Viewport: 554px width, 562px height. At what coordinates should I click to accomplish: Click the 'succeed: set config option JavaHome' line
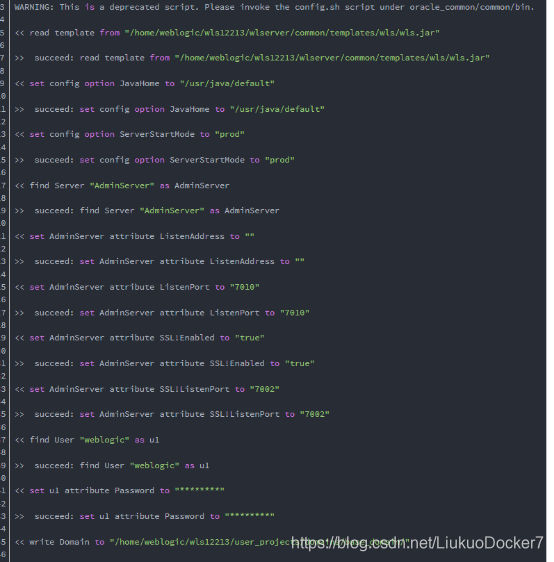pyautogui.click(x=170, y=109)
